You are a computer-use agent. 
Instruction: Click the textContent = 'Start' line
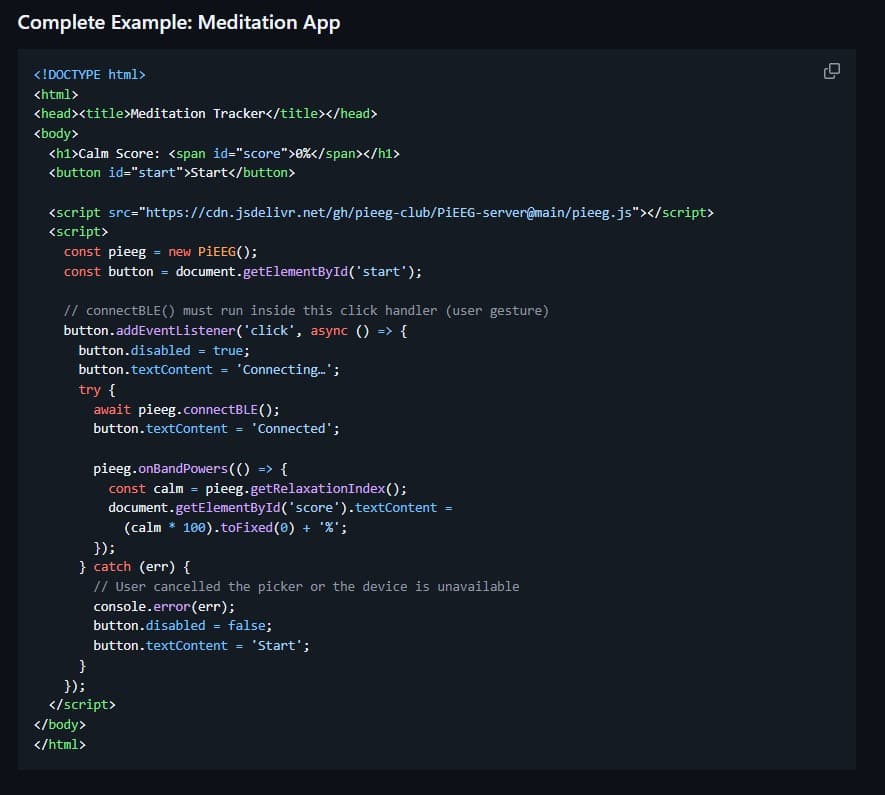[201, 645]
